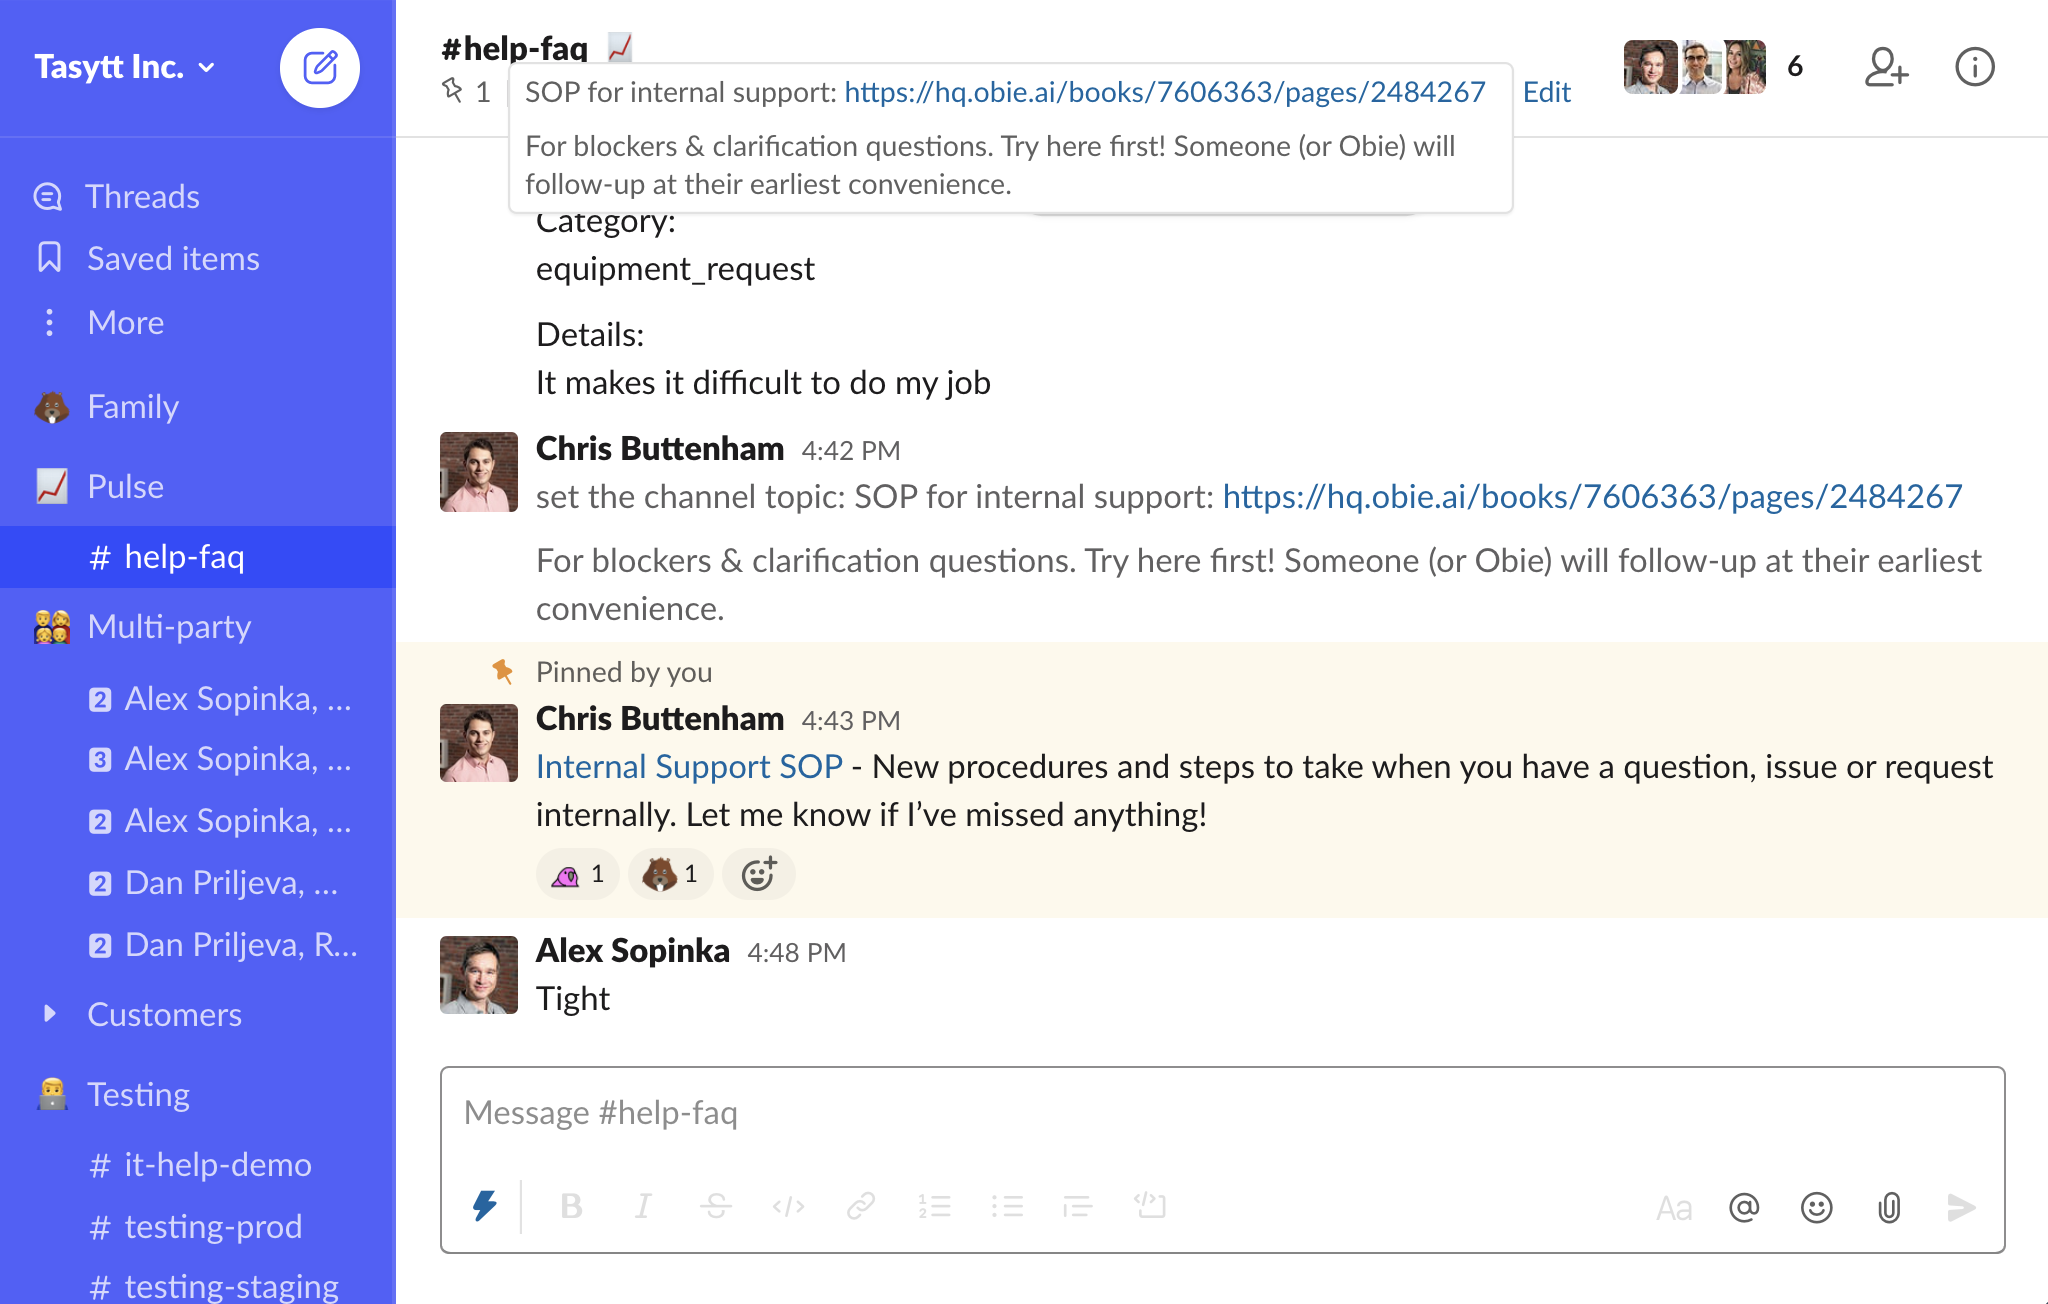The width and height of the screenshot is (2048, 1304).
Task: Click Chris Buttenham's avatar at 4:42 PM
Action: (479, 471)
